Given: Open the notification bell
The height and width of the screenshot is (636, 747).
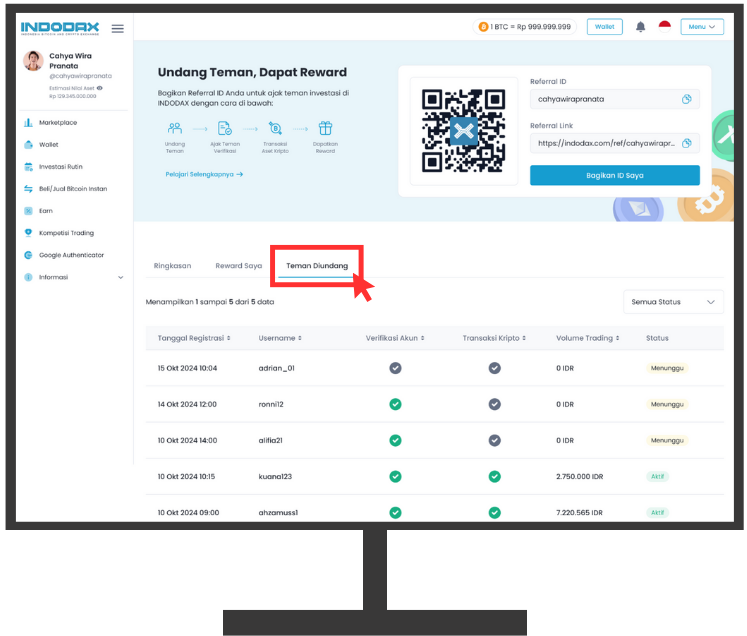Looking at the screenshot, I should point(641,27).
